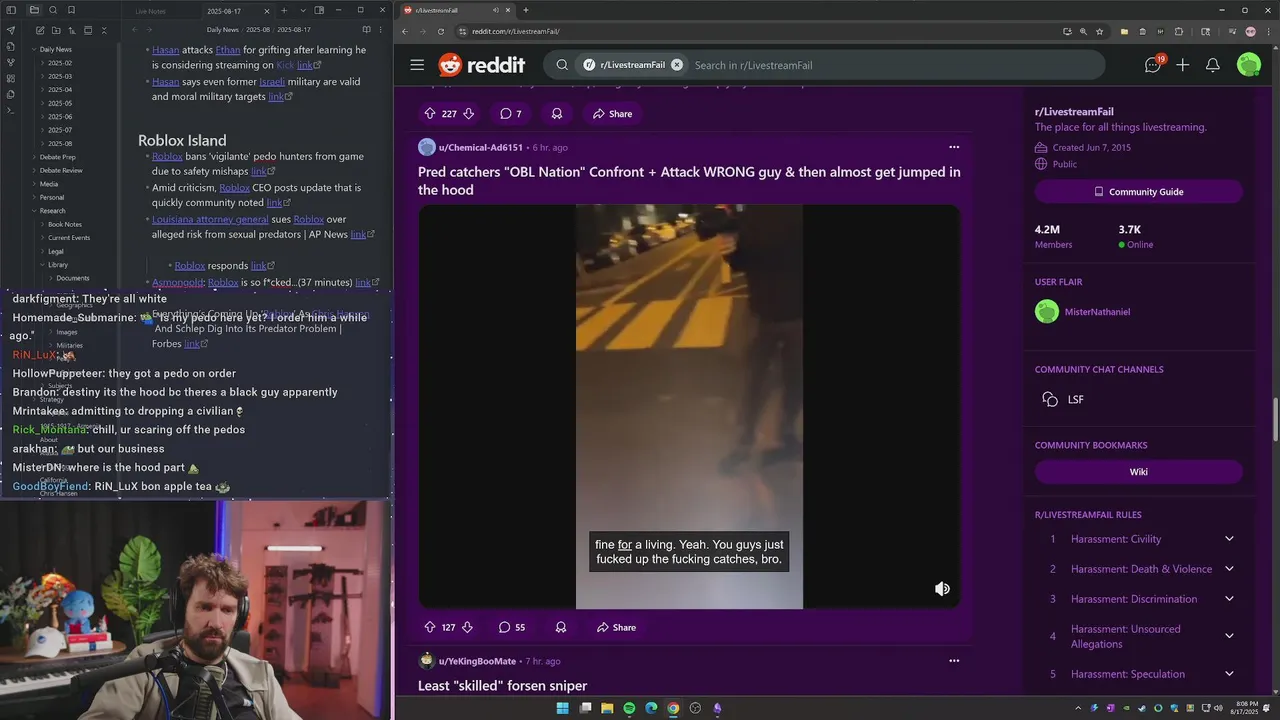Toggle Obsidian right sidebar

tap(319, 10)
